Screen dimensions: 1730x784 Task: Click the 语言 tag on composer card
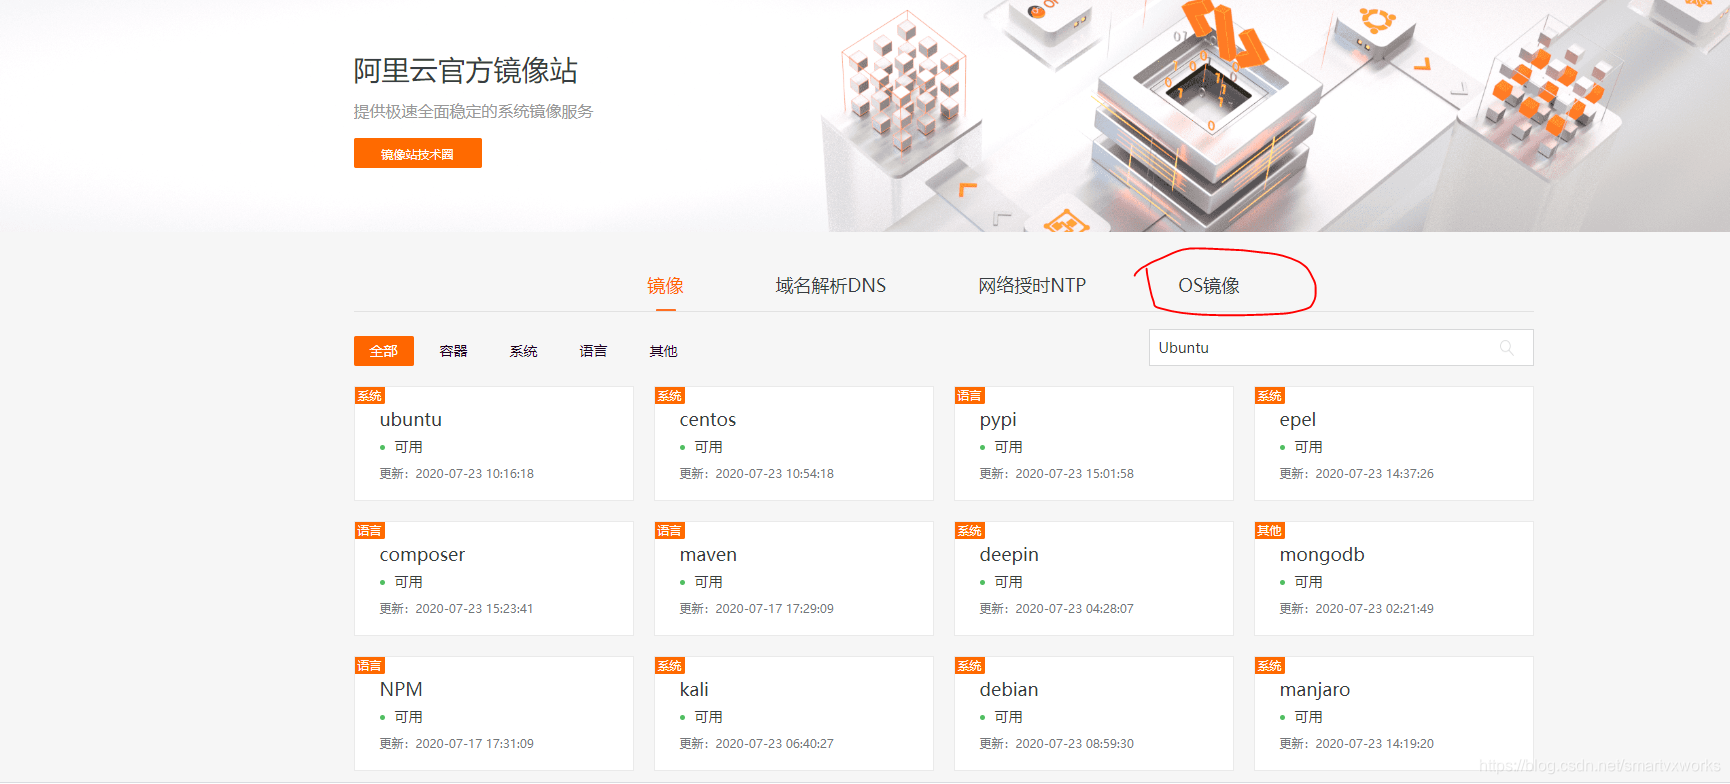tap(370, 531)
